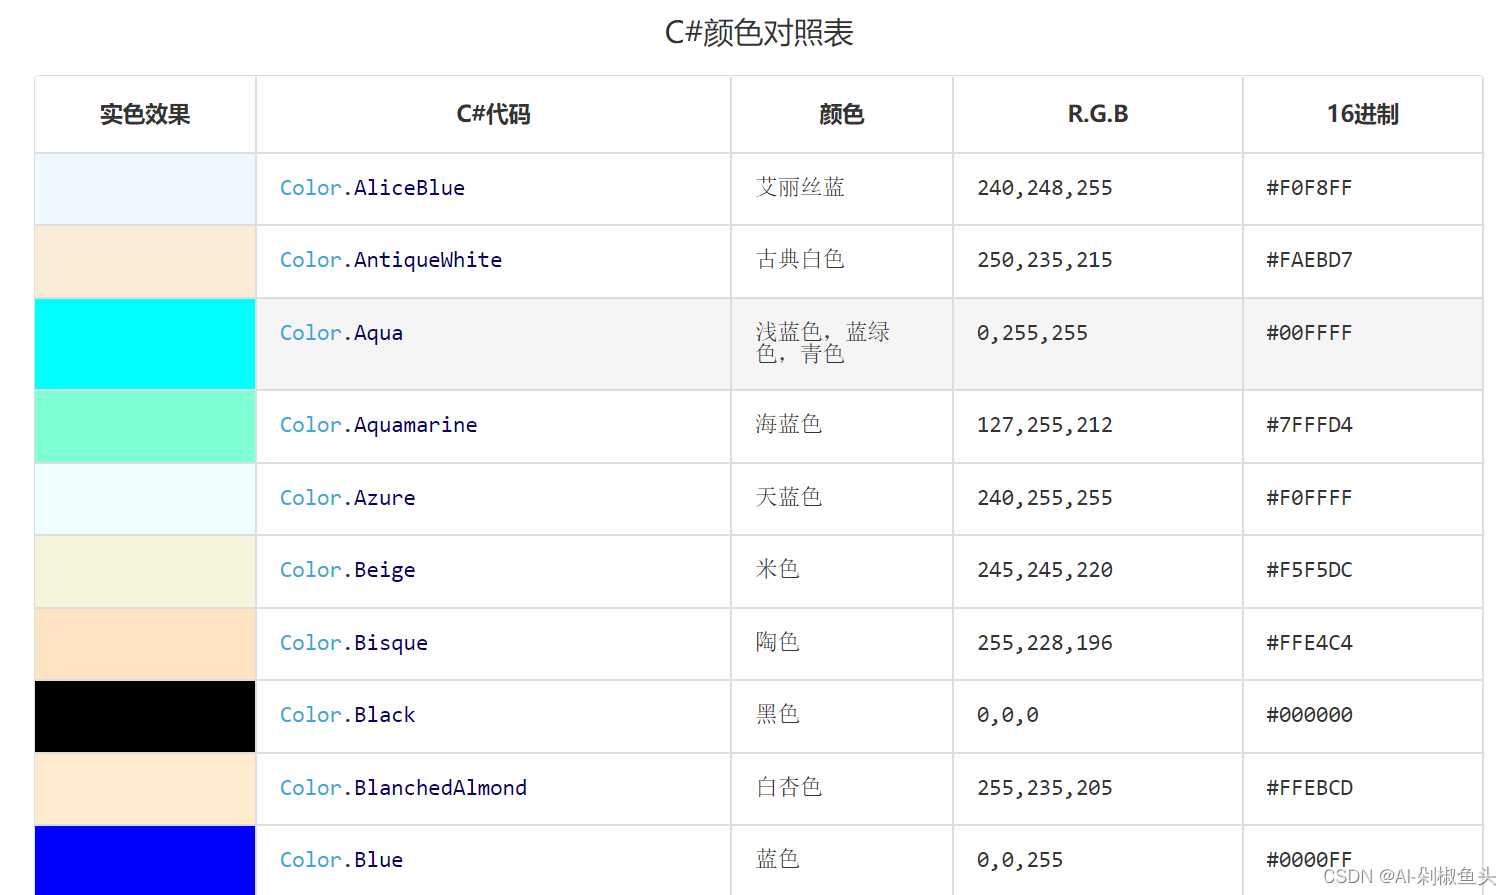This screenshot has height=895, width=1512.
Task: Click the Color.AntiqueWhite link
Action: pyautogui.click(x=391, y=260)
